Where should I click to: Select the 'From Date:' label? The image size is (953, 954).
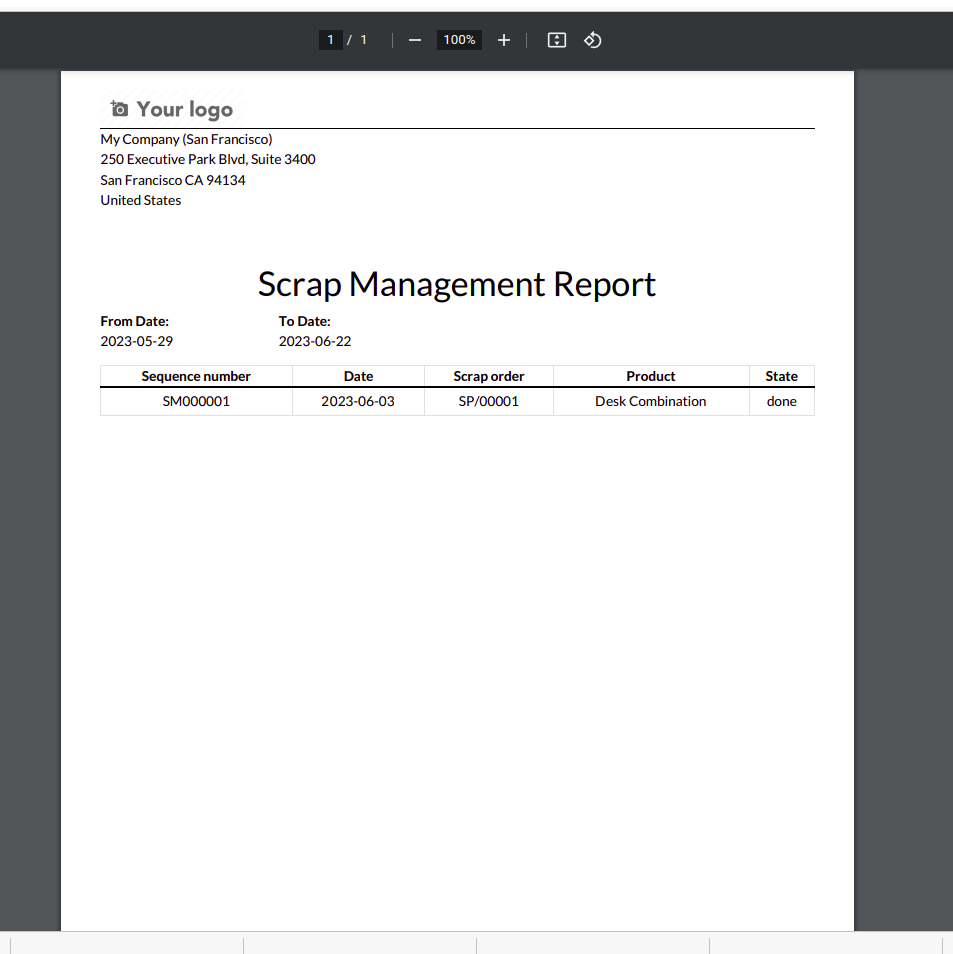pos(134,321)
